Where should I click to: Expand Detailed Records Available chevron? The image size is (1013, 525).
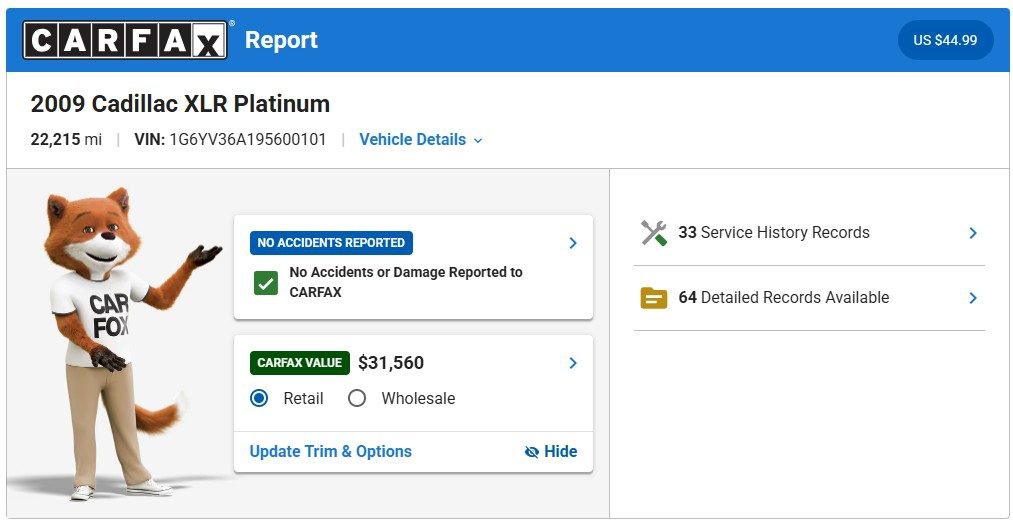973,298
